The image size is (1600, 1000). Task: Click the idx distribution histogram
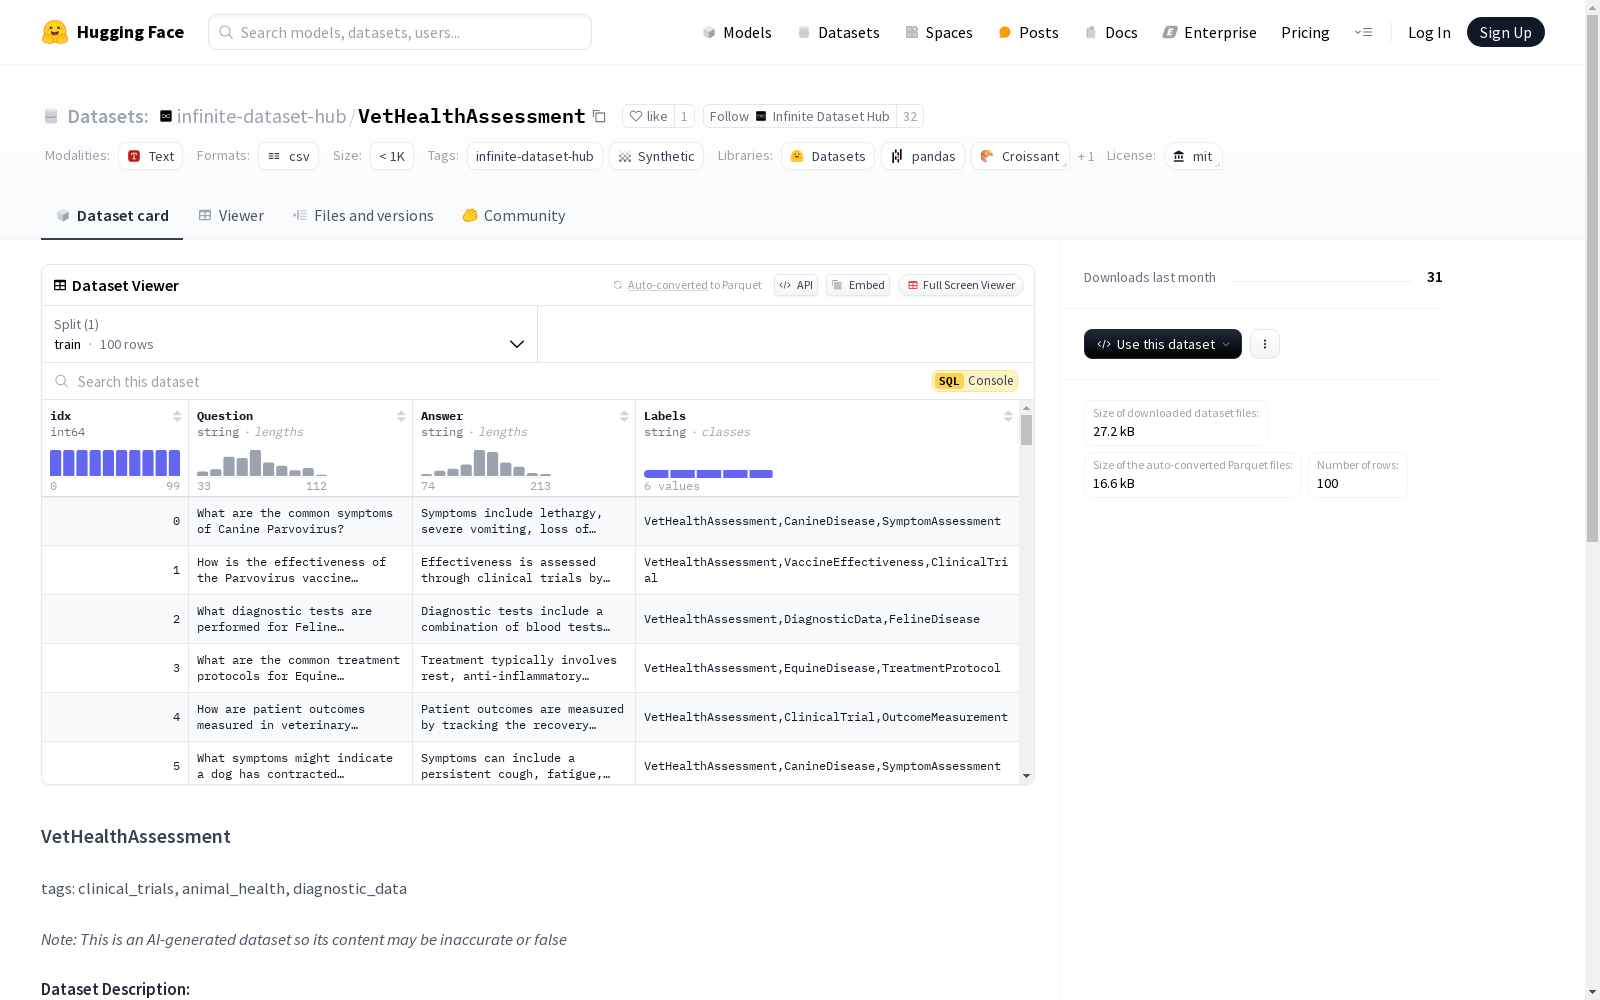click(115, 463)
